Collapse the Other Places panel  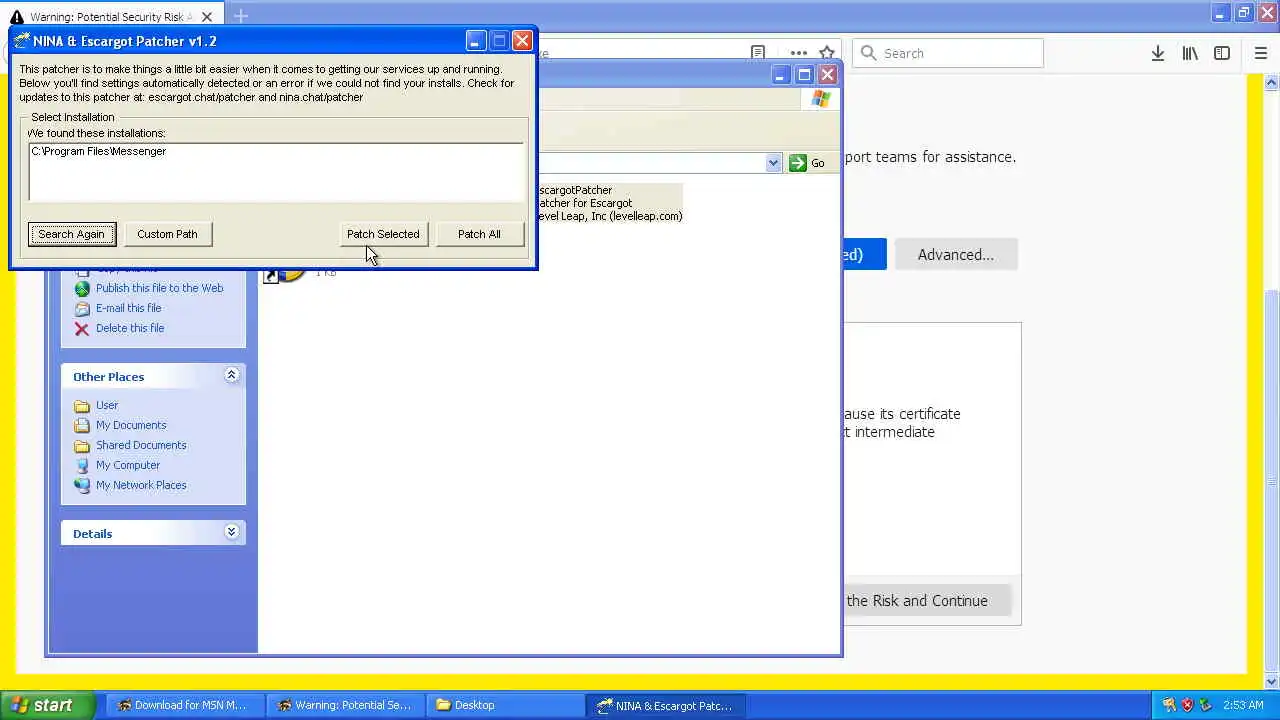pyautogui.click(x=231, y=375)
